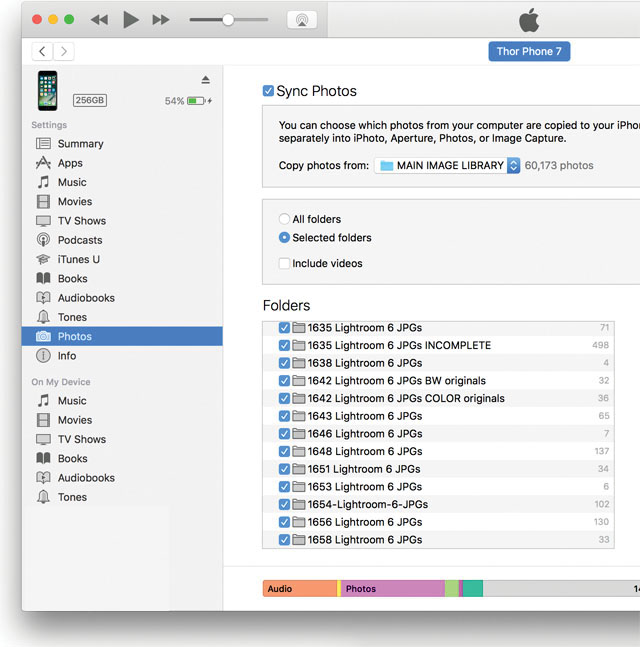
Task: Enable the Include videos checkbox
Action: [284, 263]
